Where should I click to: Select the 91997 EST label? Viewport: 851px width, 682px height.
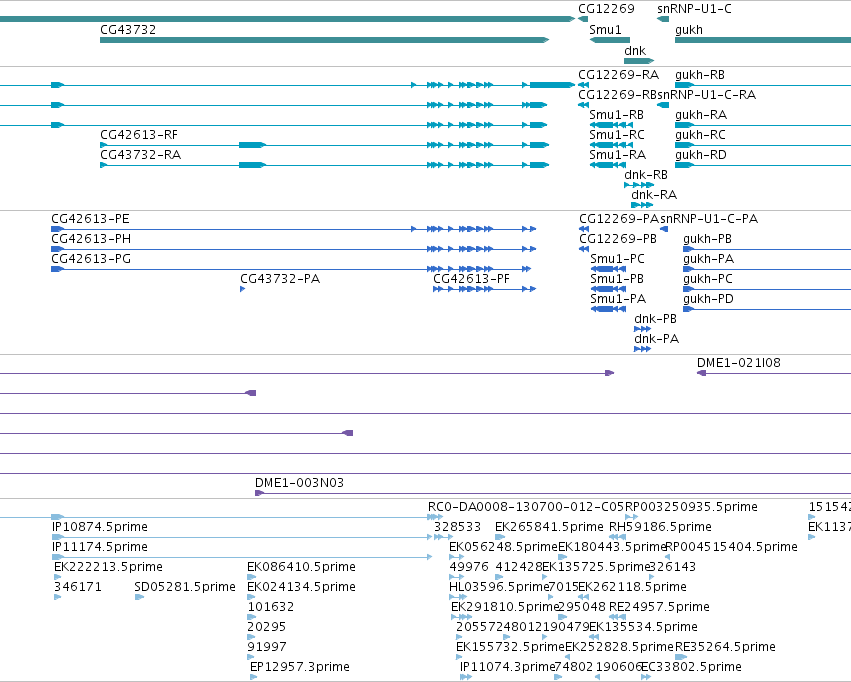[267, 648]
